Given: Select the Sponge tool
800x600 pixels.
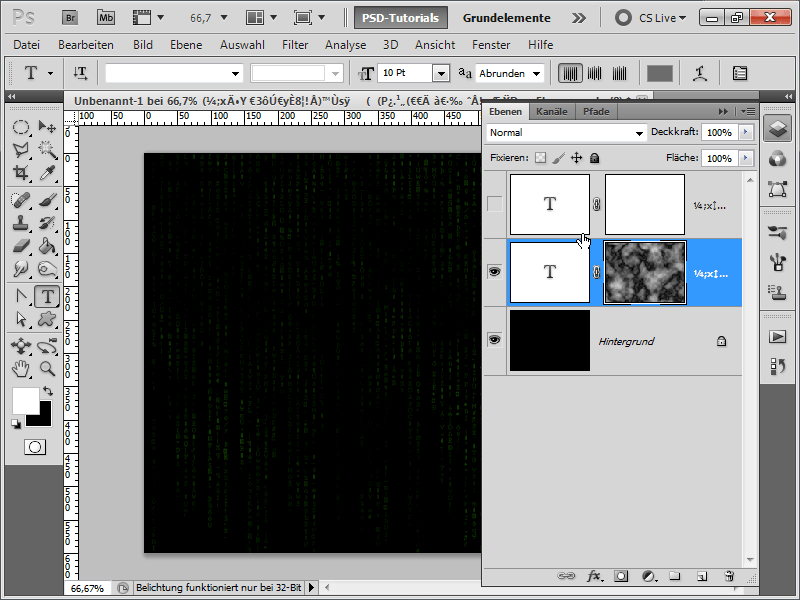Looking at the screenshot, I should (47, 268).
